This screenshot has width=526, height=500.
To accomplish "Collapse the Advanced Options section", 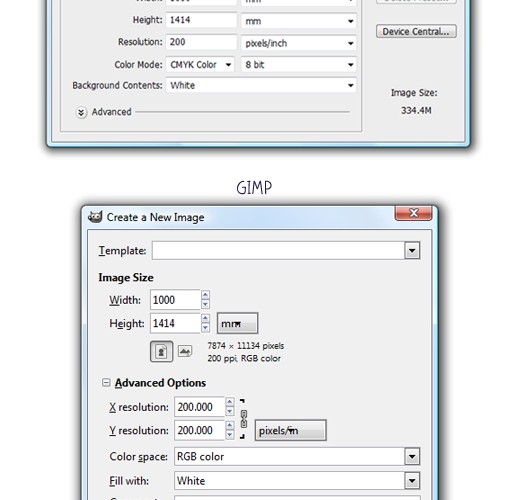I will 106,383.
